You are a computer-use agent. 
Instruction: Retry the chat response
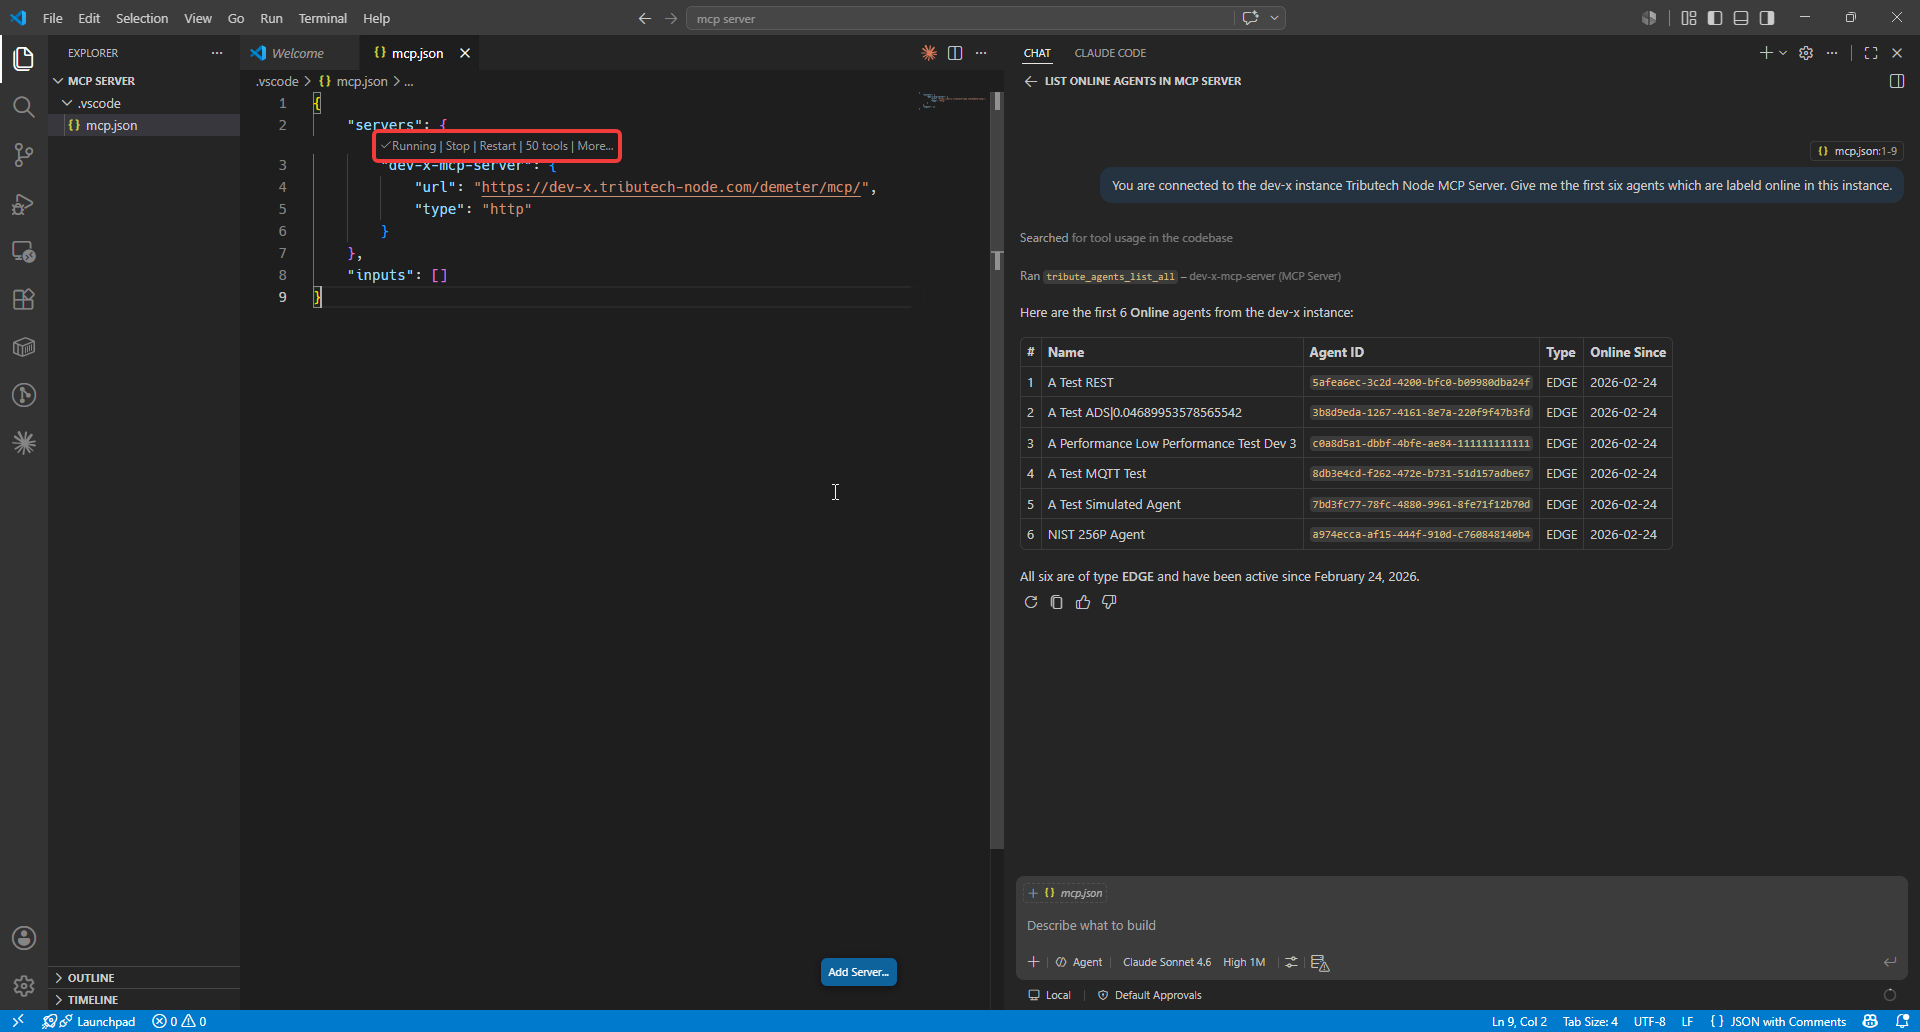pos(1031,602)
